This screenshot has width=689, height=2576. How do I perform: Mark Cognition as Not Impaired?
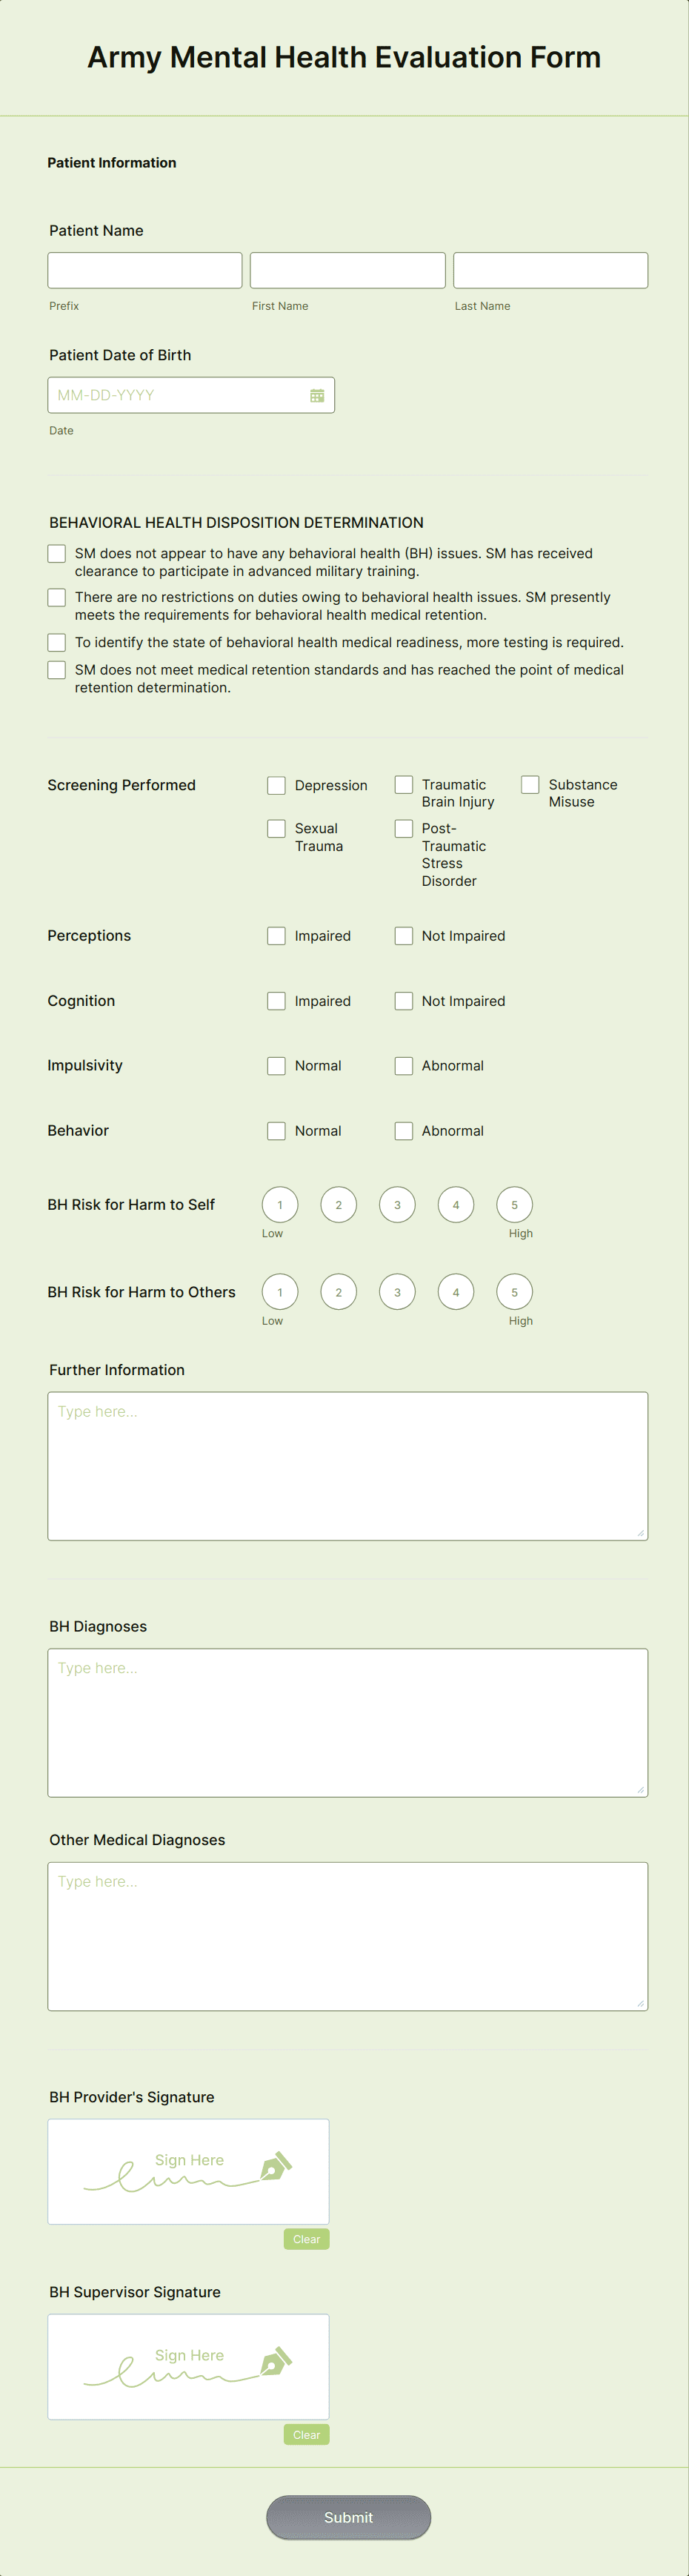pos(403,1000)
